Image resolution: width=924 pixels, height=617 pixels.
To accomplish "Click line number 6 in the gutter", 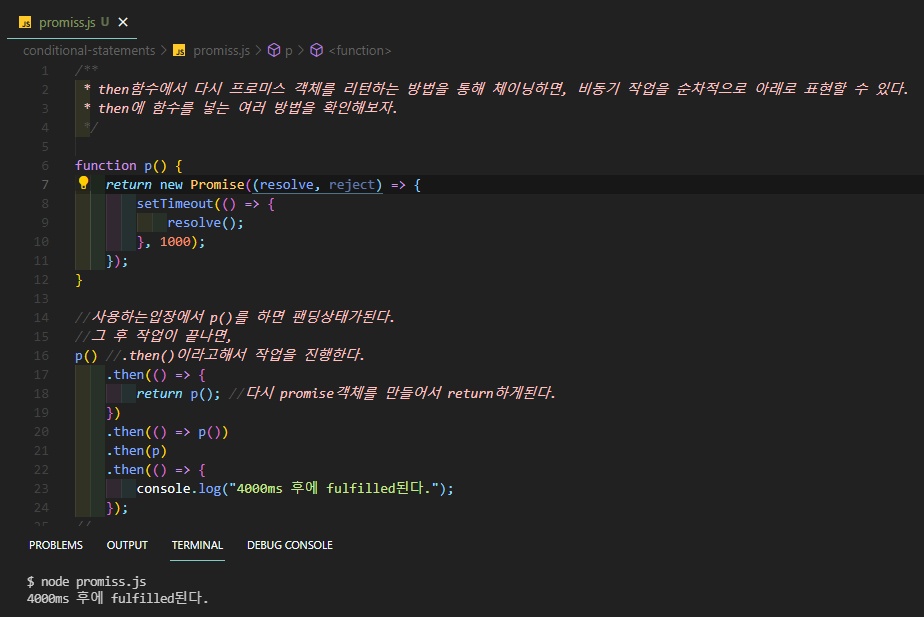I will [x=45, y=166].
